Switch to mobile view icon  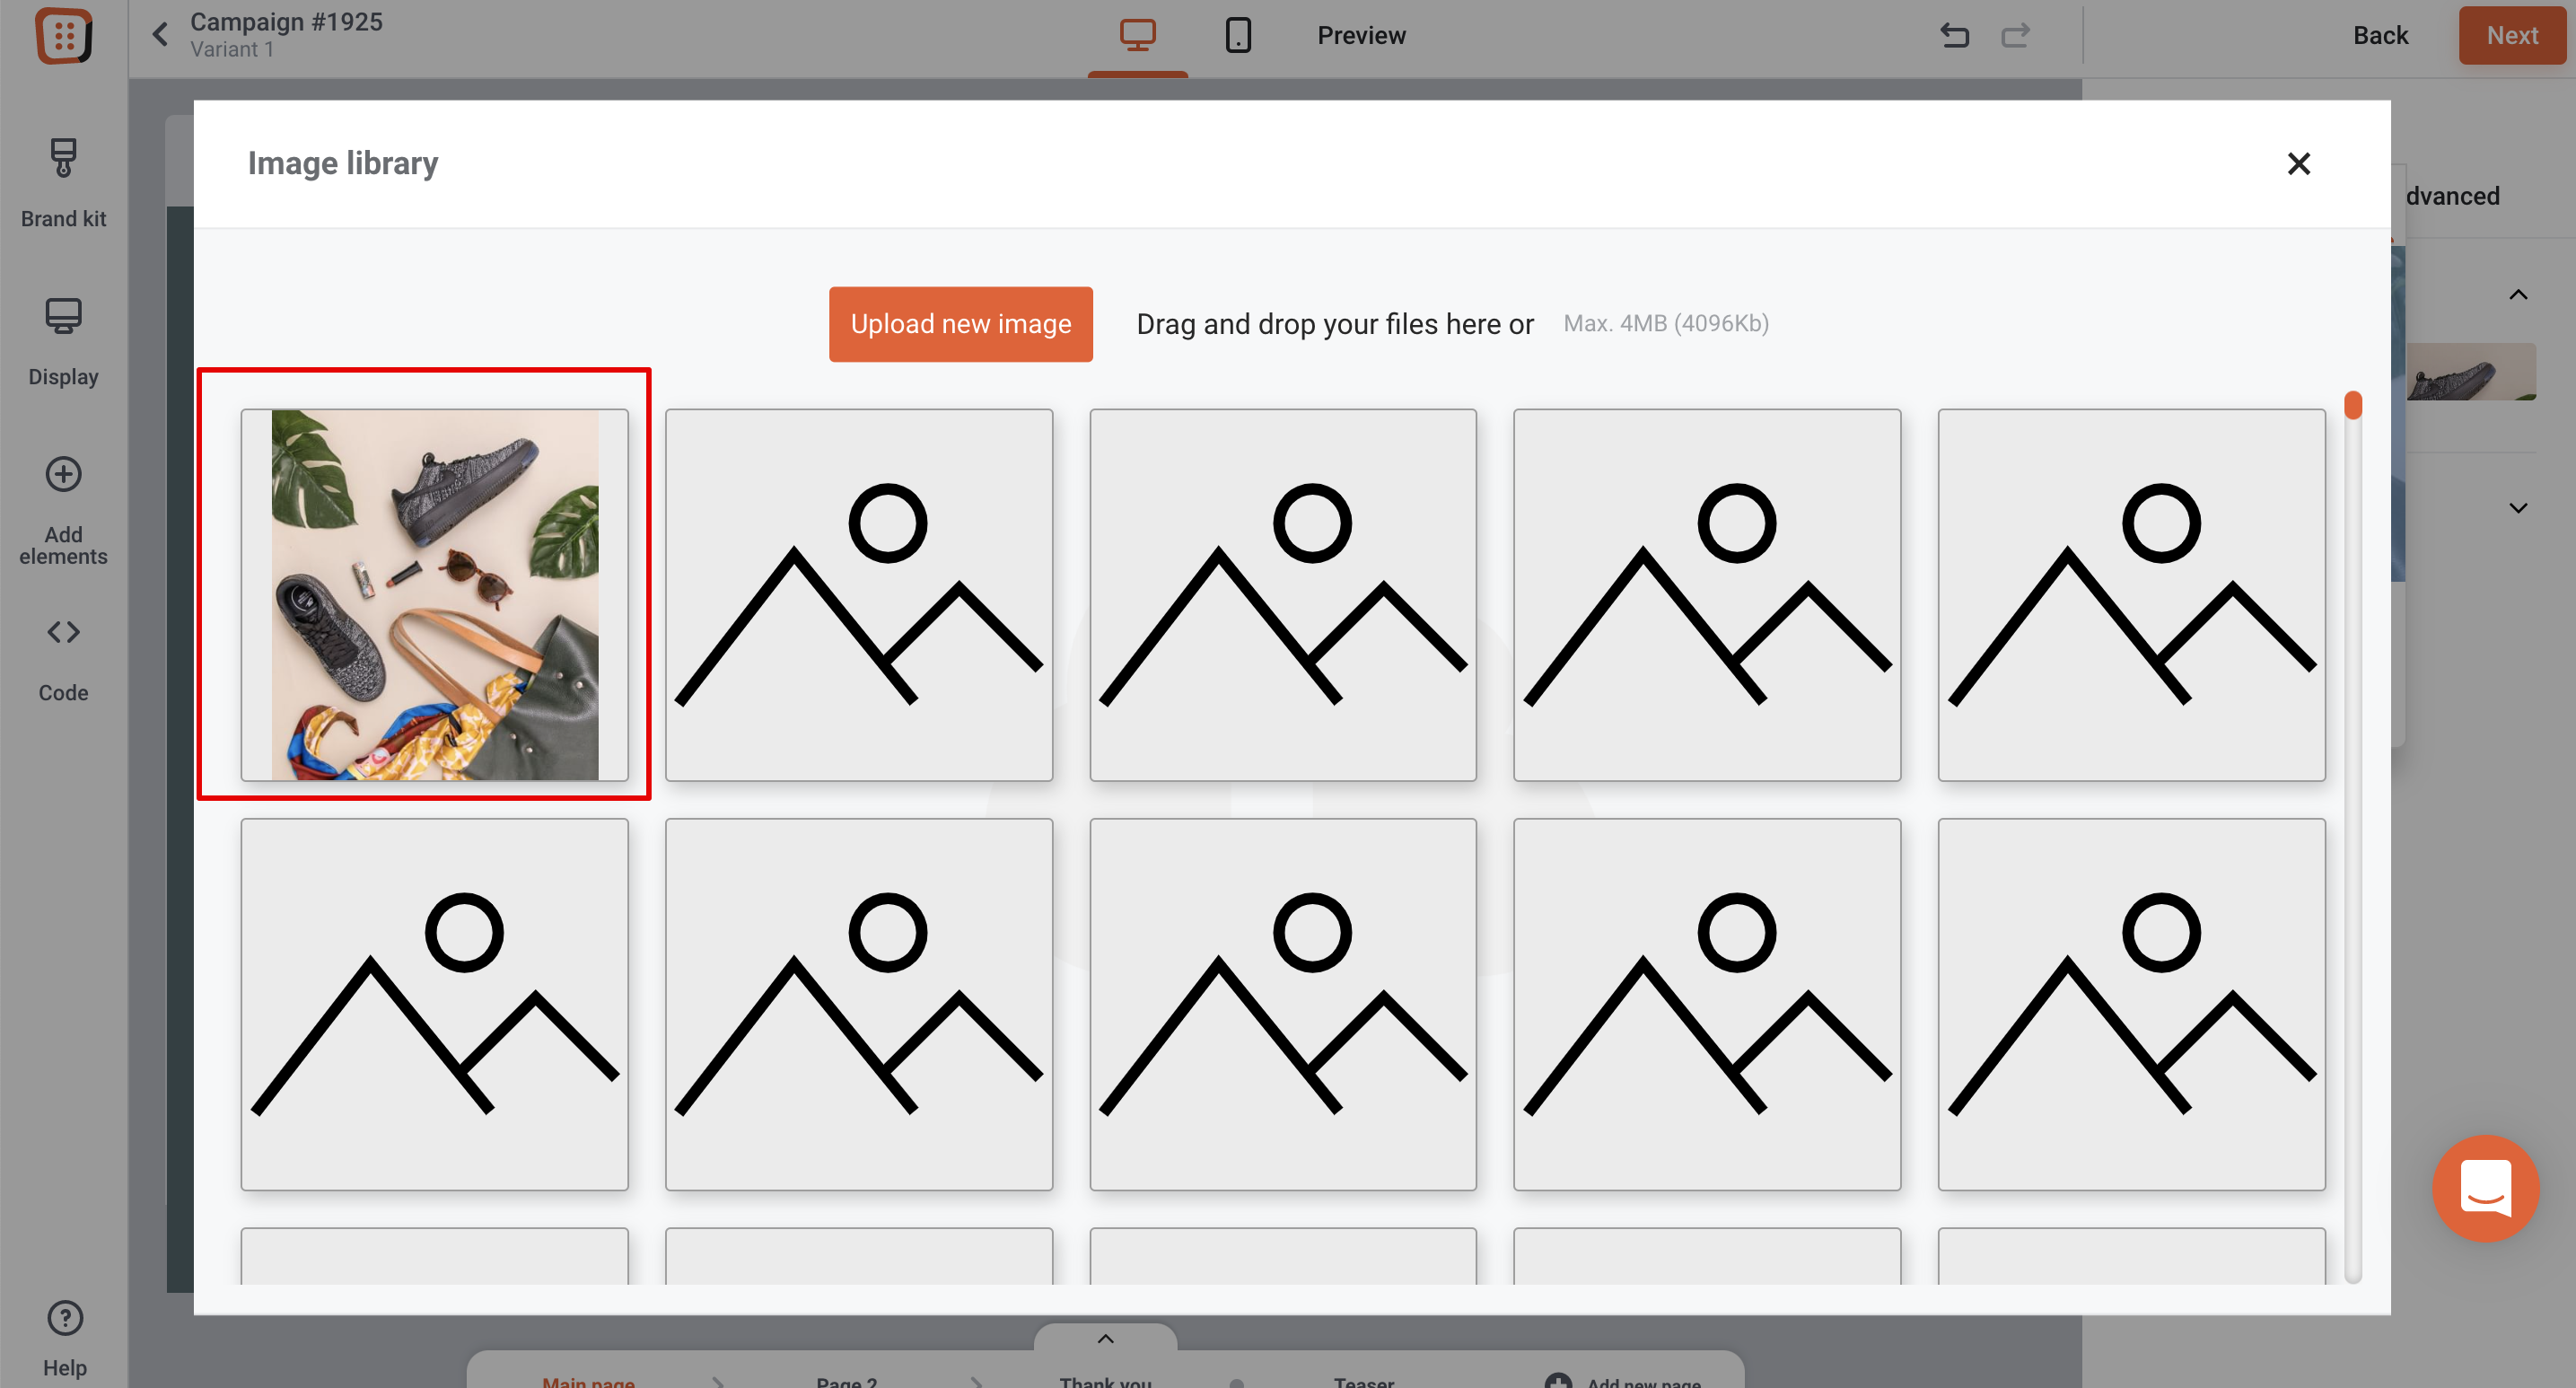[1238, 36]
